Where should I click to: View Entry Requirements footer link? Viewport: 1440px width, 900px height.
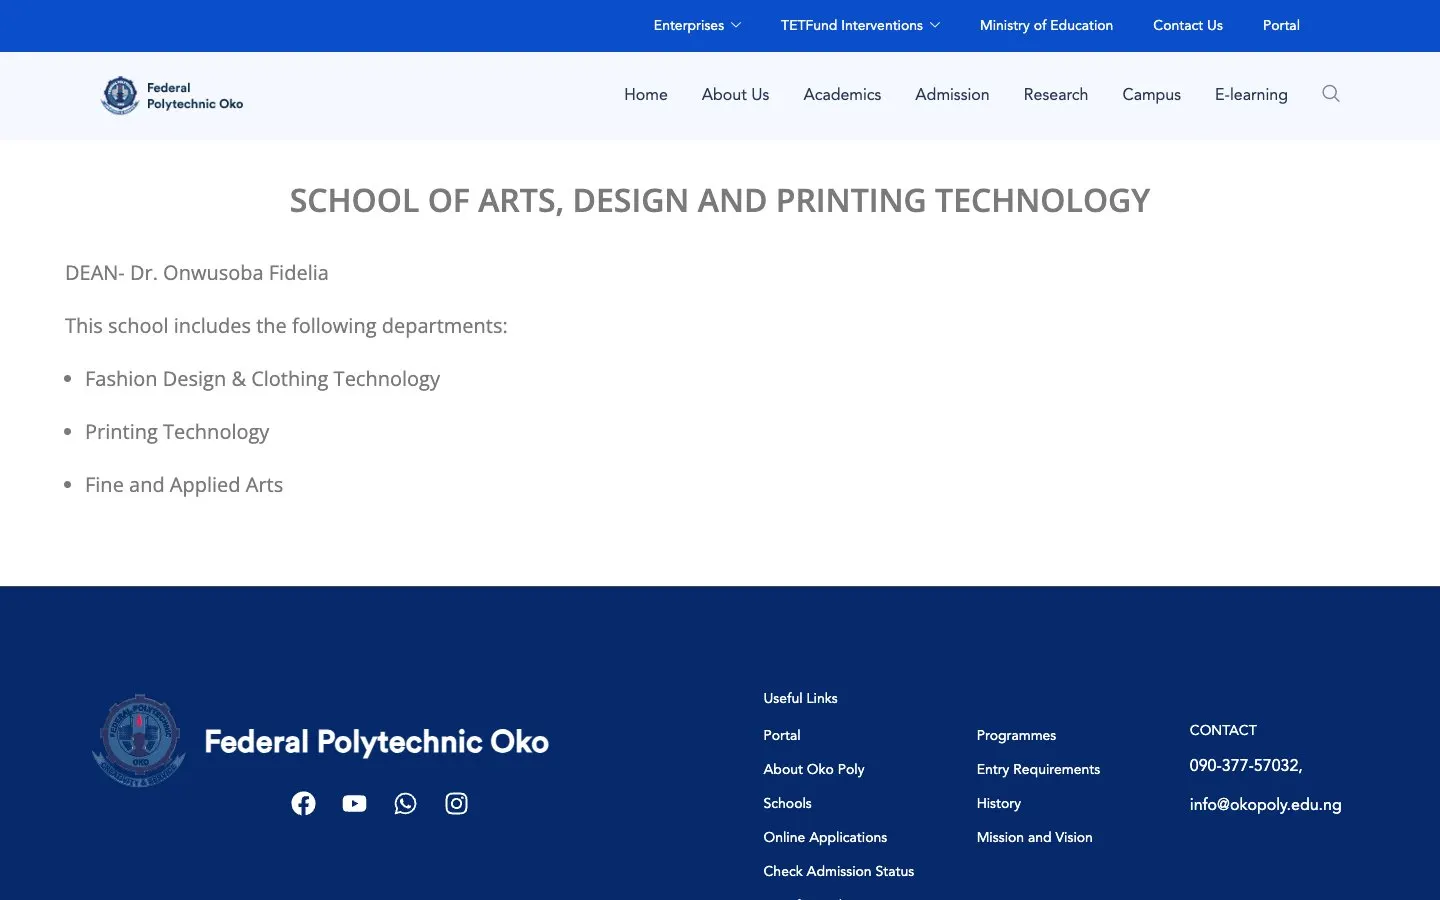click(x=1038, y=769)
